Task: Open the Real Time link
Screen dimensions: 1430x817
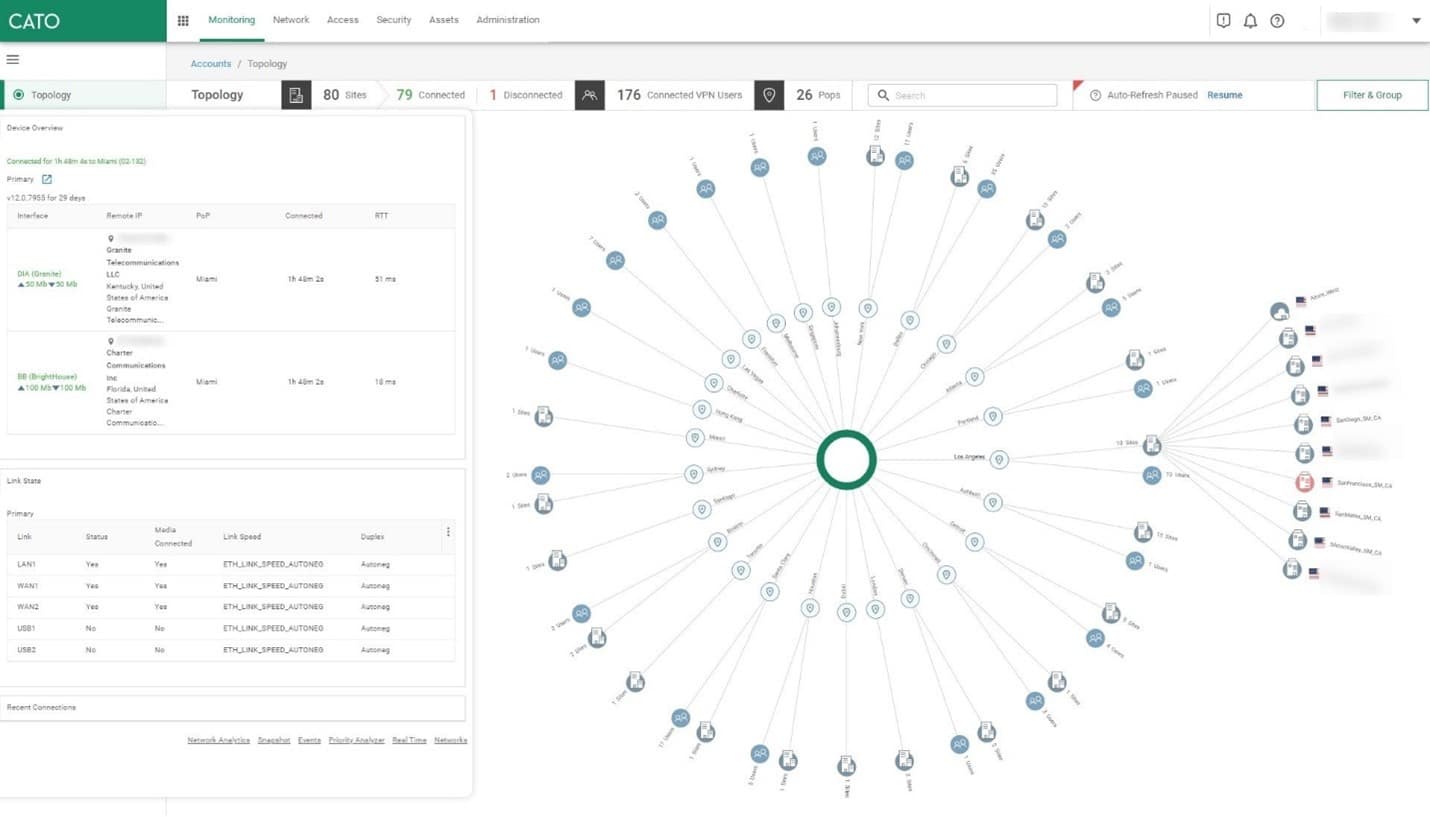Action: (x=409, y=740)
